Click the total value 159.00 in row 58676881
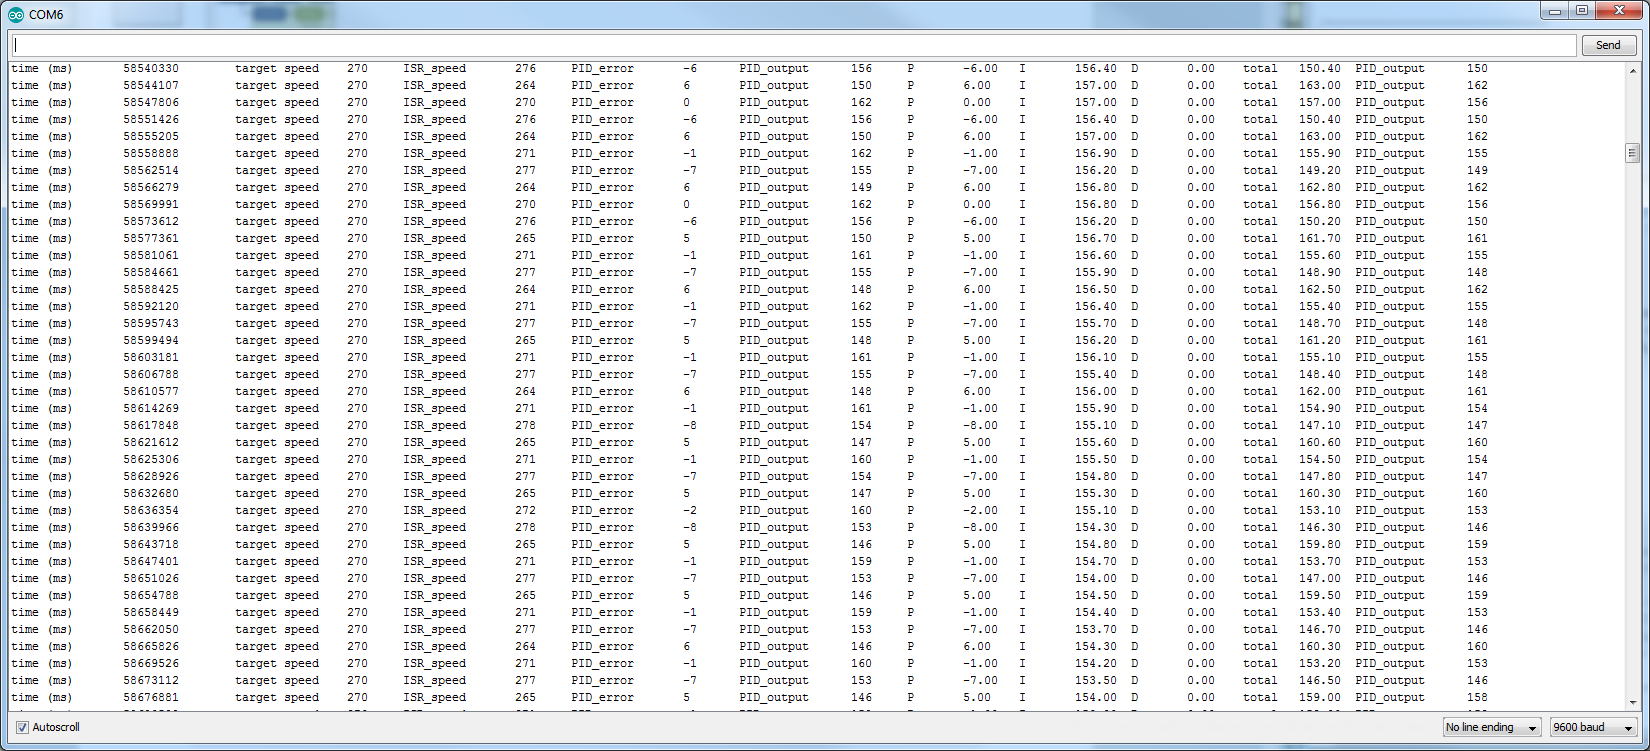The width and height of the screenshot is (1650, 751). pos(1320,697)
